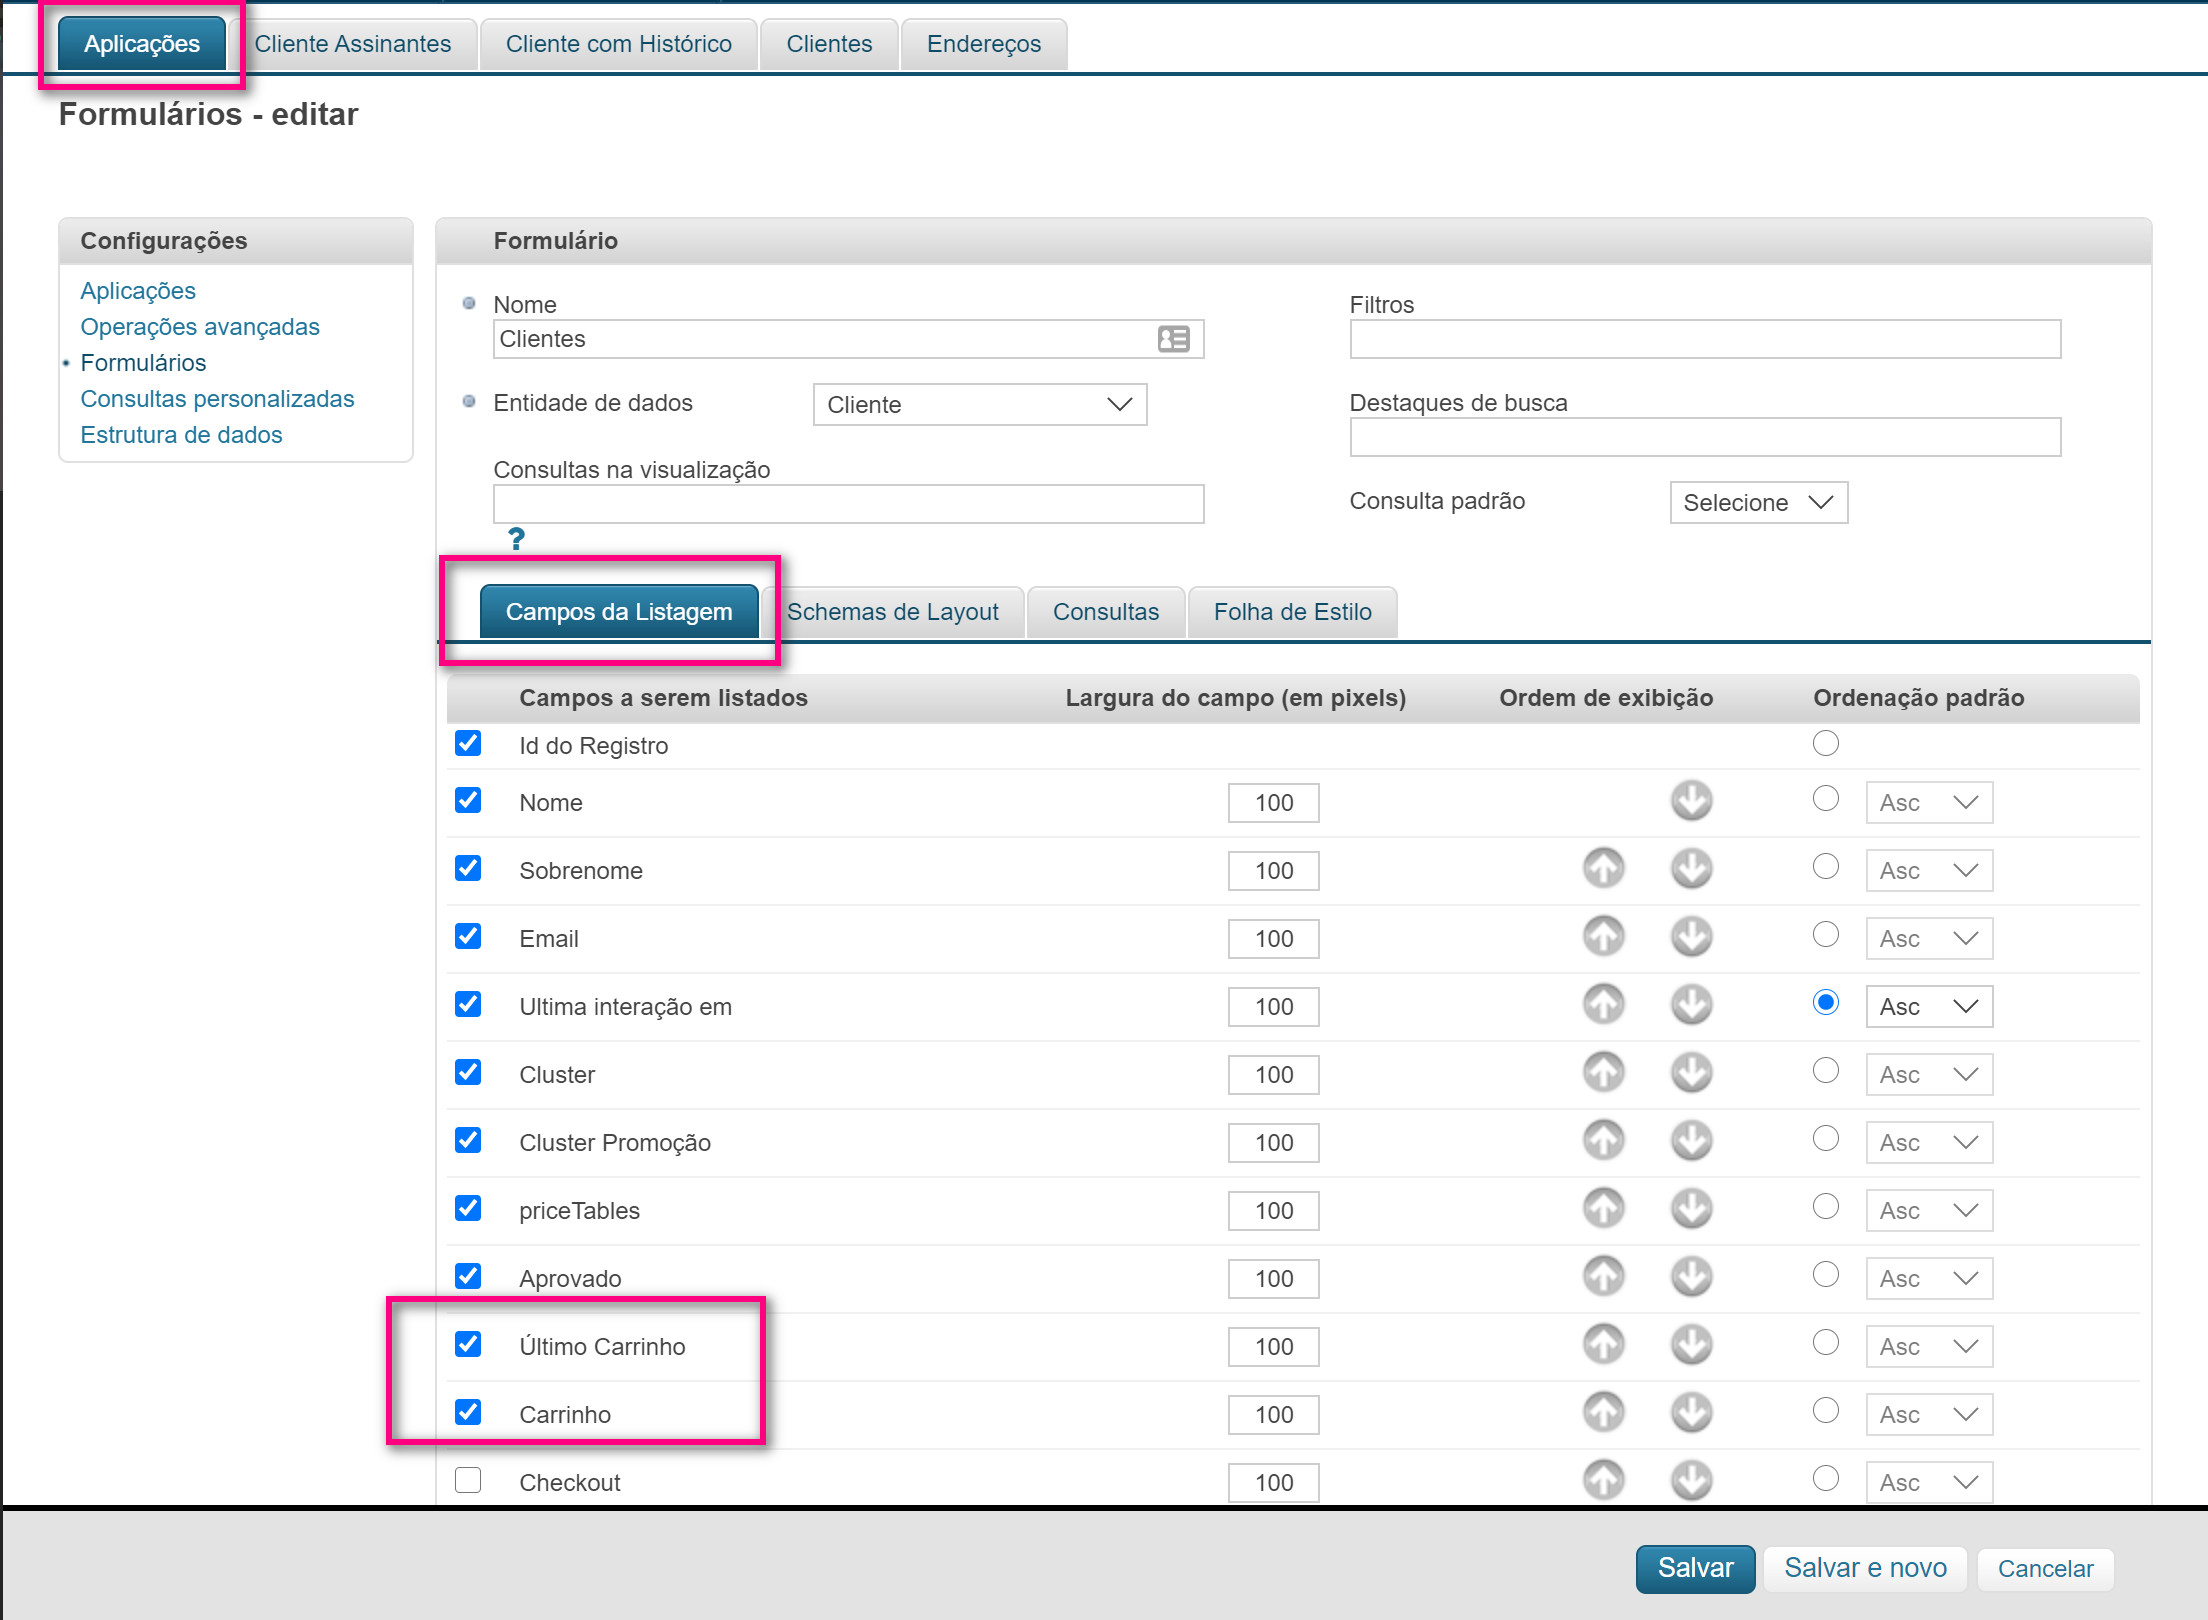Viewport: 2208px width, 1620px height.
Task: Open Estrutura de dados link
Action: [x=181, y=435]
